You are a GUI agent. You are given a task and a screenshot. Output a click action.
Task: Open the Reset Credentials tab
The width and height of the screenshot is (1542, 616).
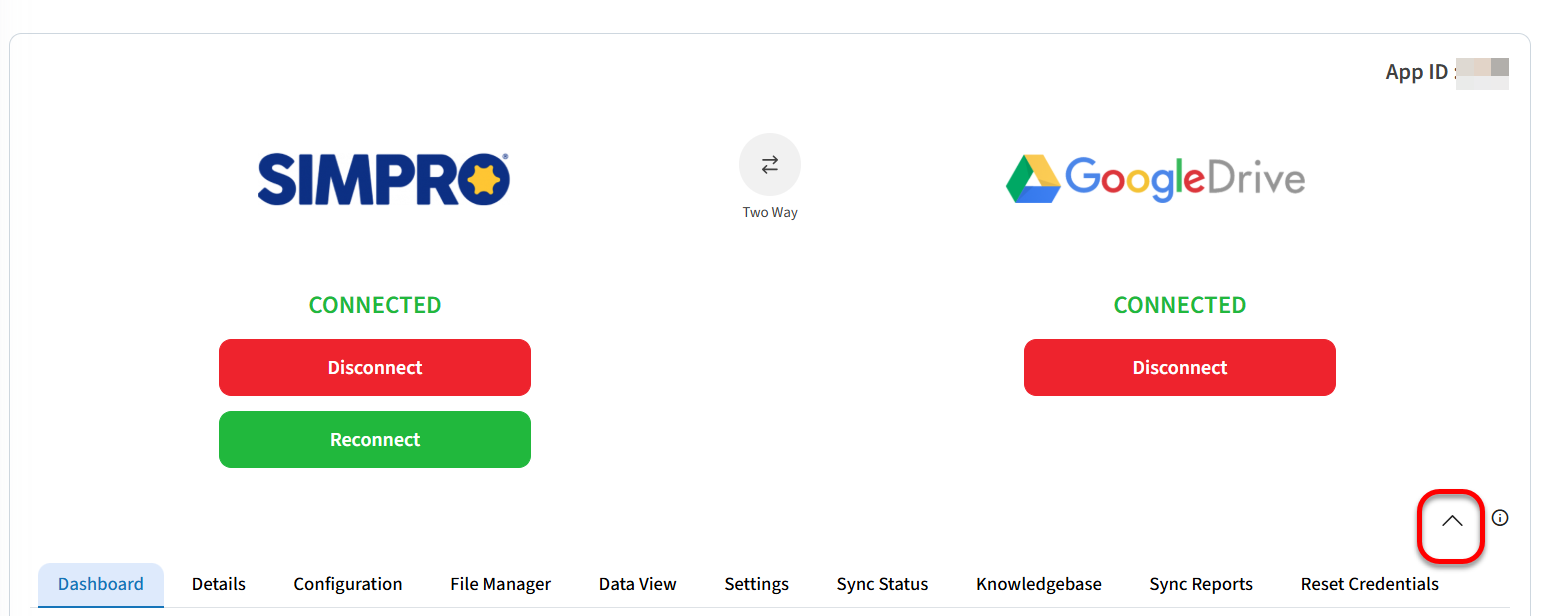[x=1369, y=585]
